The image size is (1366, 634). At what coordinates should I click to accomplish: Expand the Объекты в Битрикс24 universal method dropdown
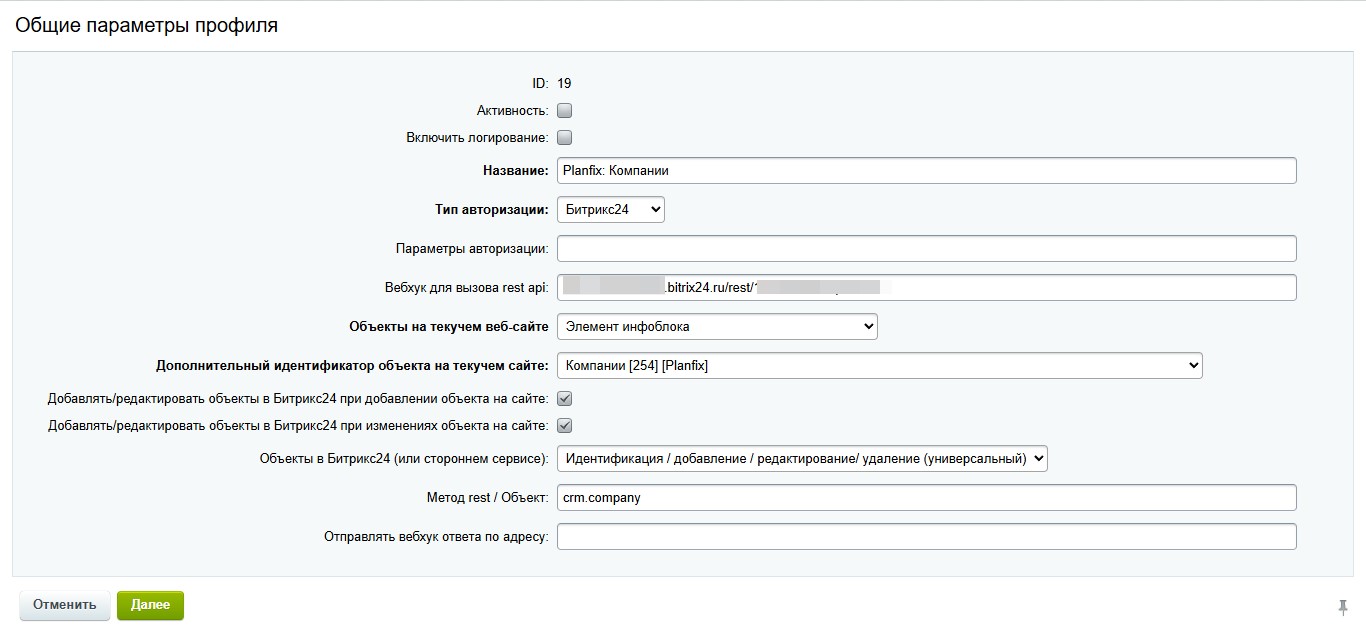tap(802, 459)
